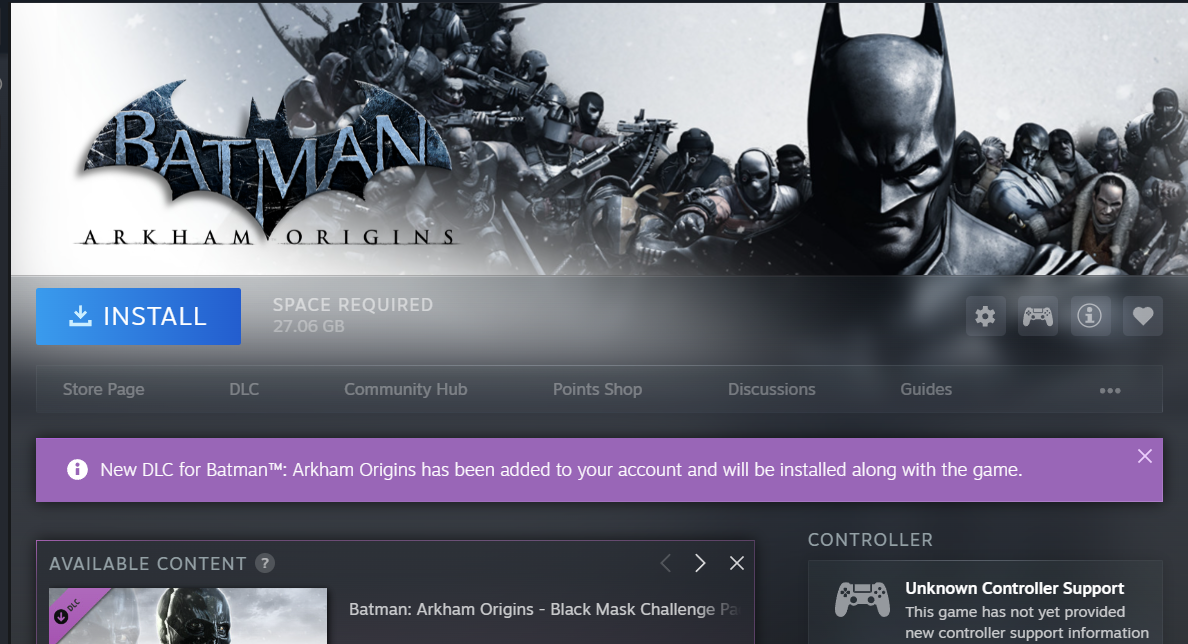Viewport: 1188px width, 644px height.
Task: Click Black Mask Challenge Pack title text
Action: (543, 609)
